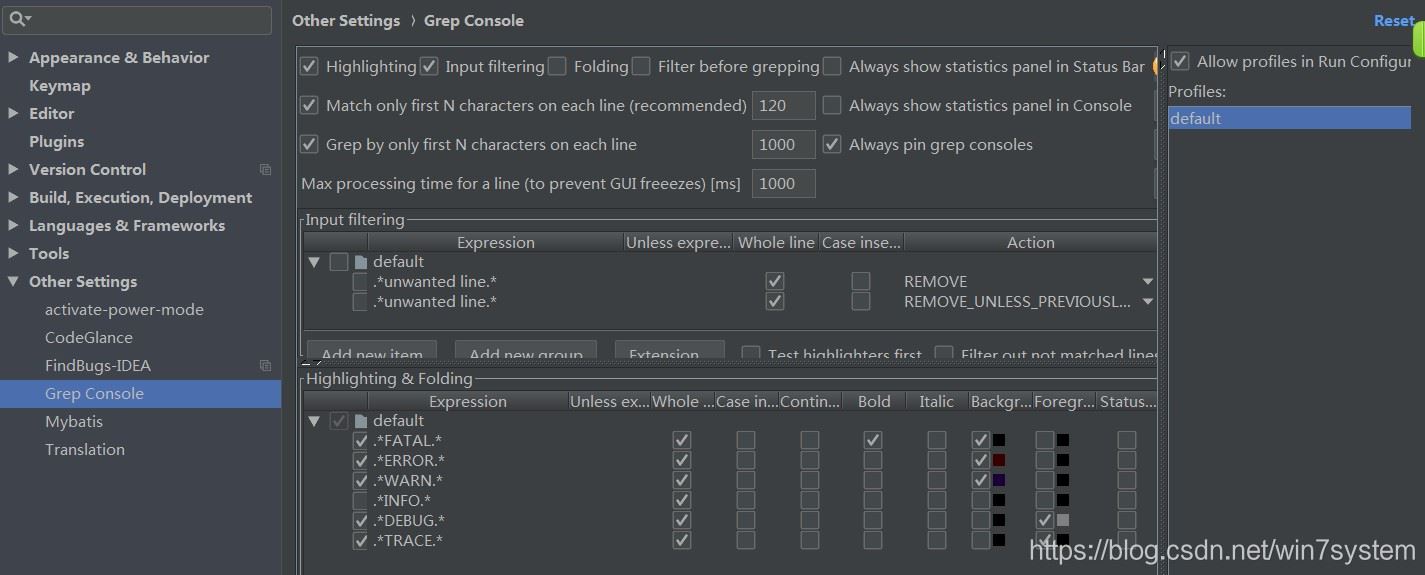This screenshot has height=575, width=1425.
Task: Select the Keymap settings page
Action: [60, 86]
